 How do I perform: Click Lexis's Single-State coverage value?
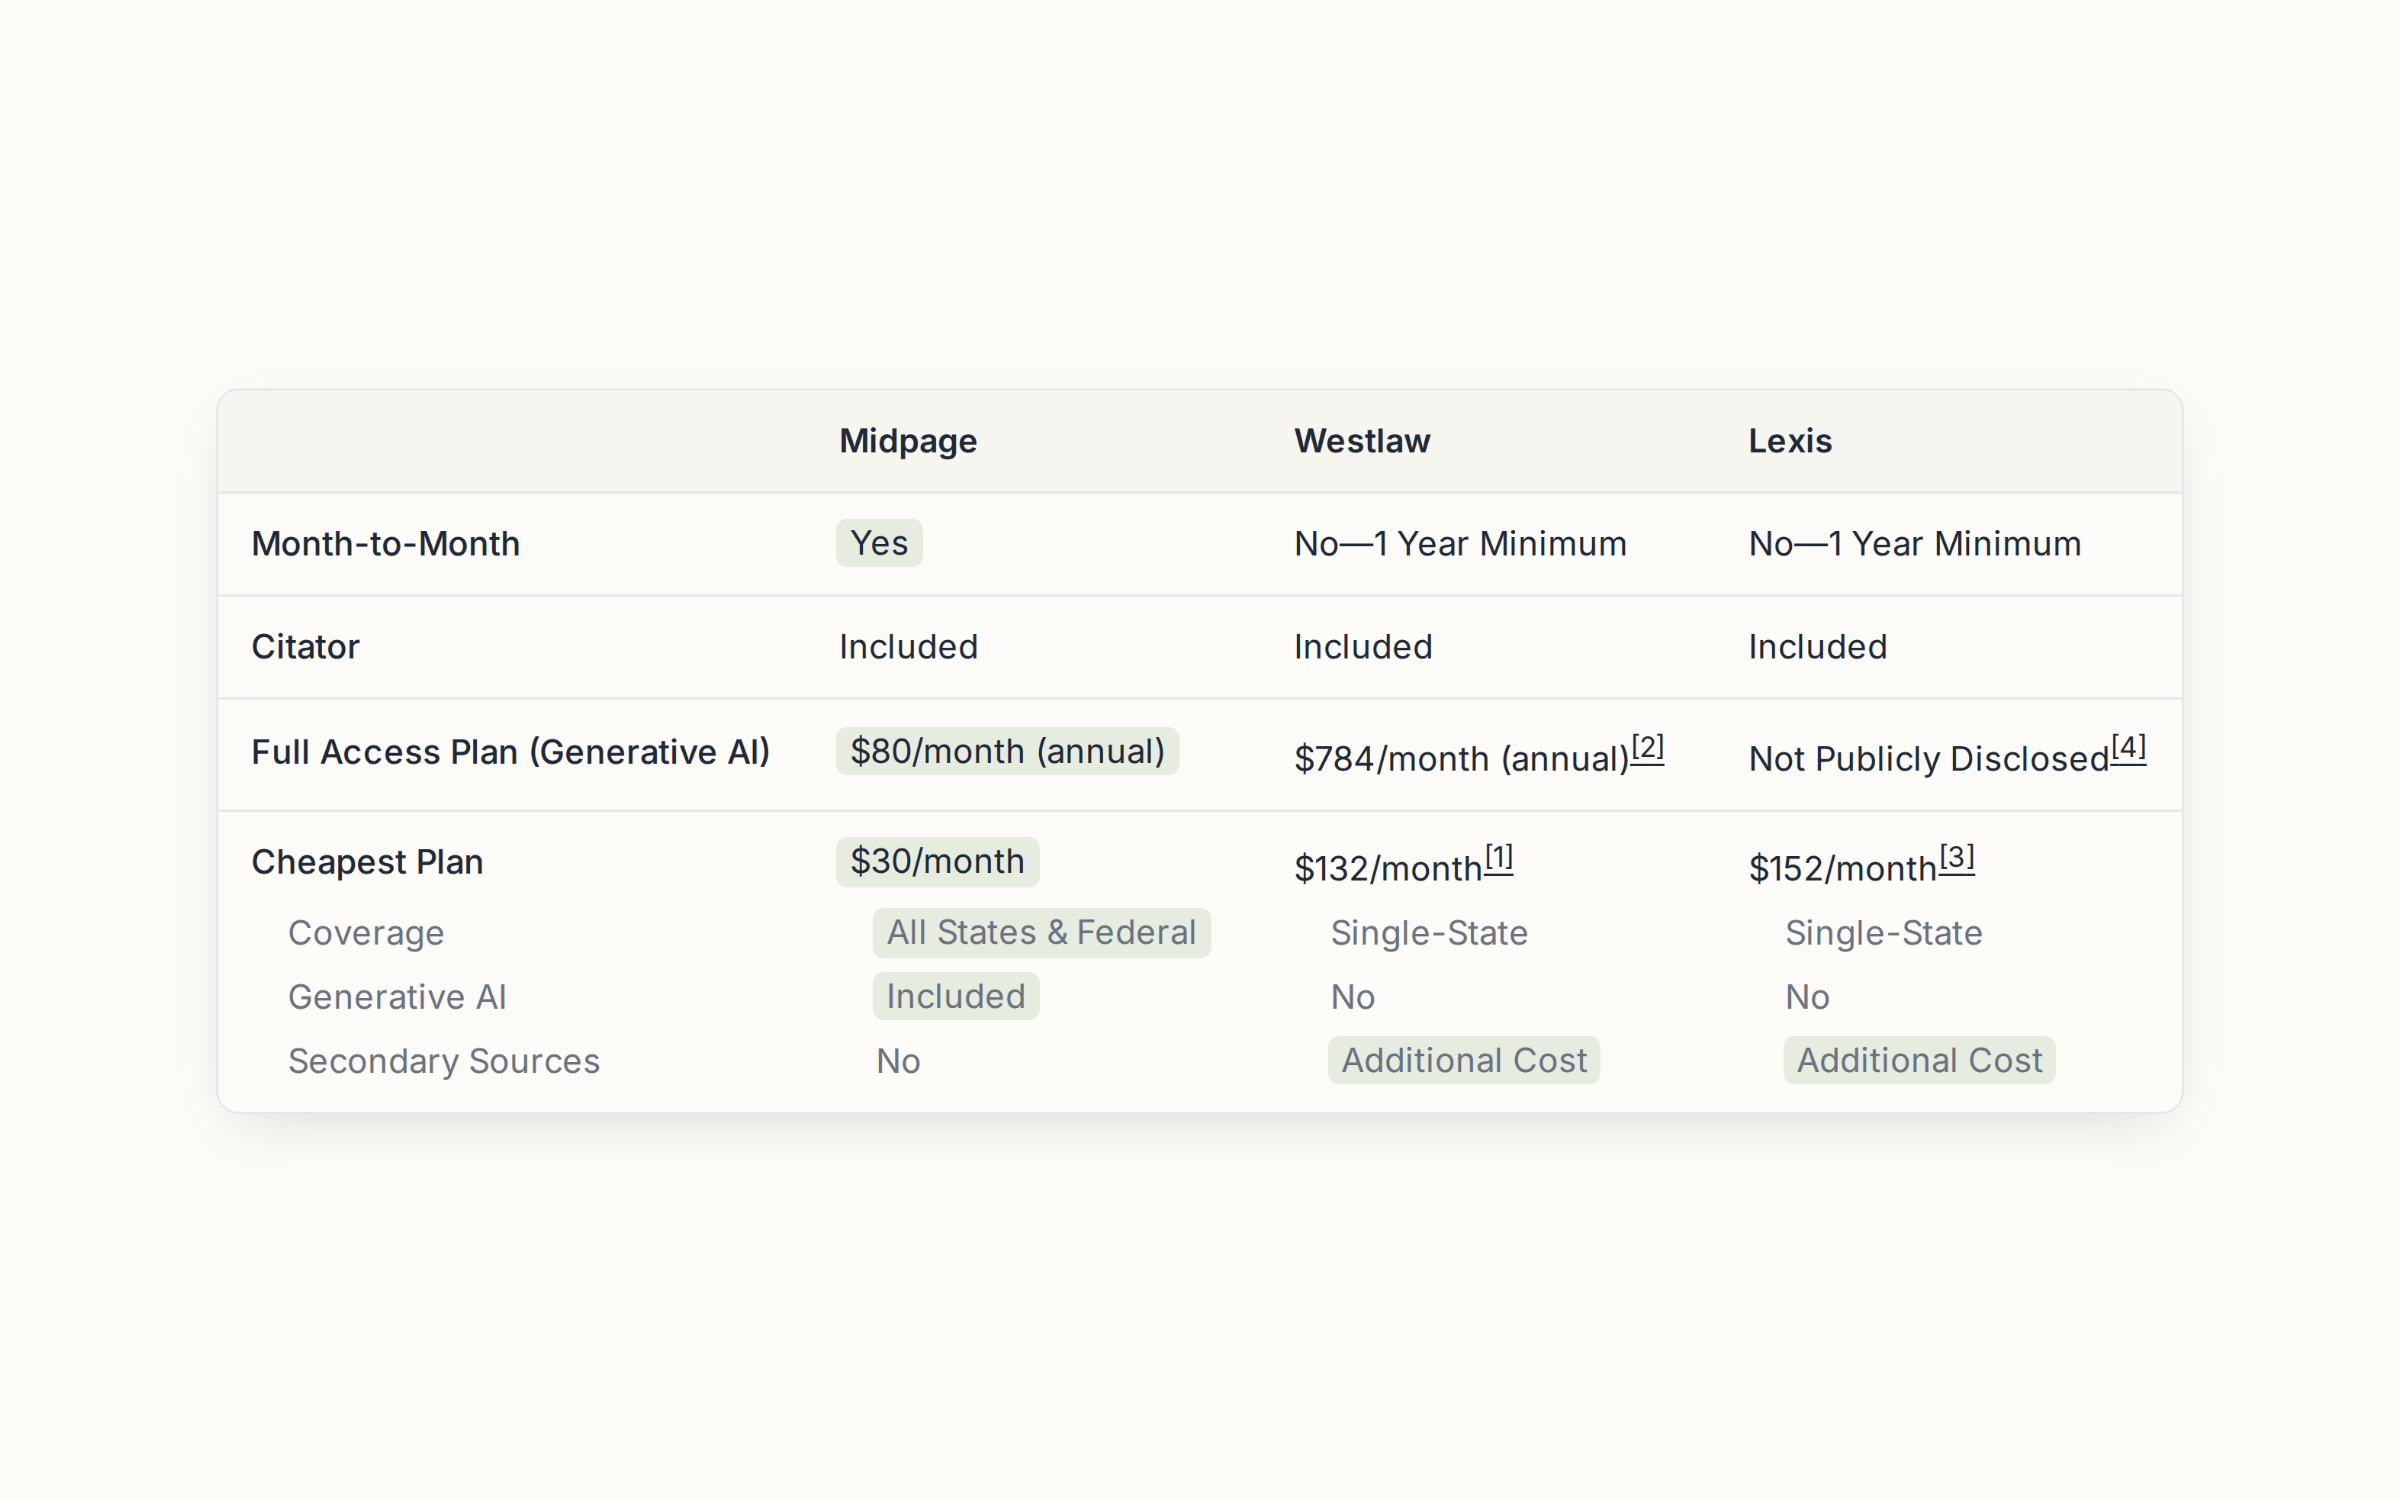tap(1884, 933)
